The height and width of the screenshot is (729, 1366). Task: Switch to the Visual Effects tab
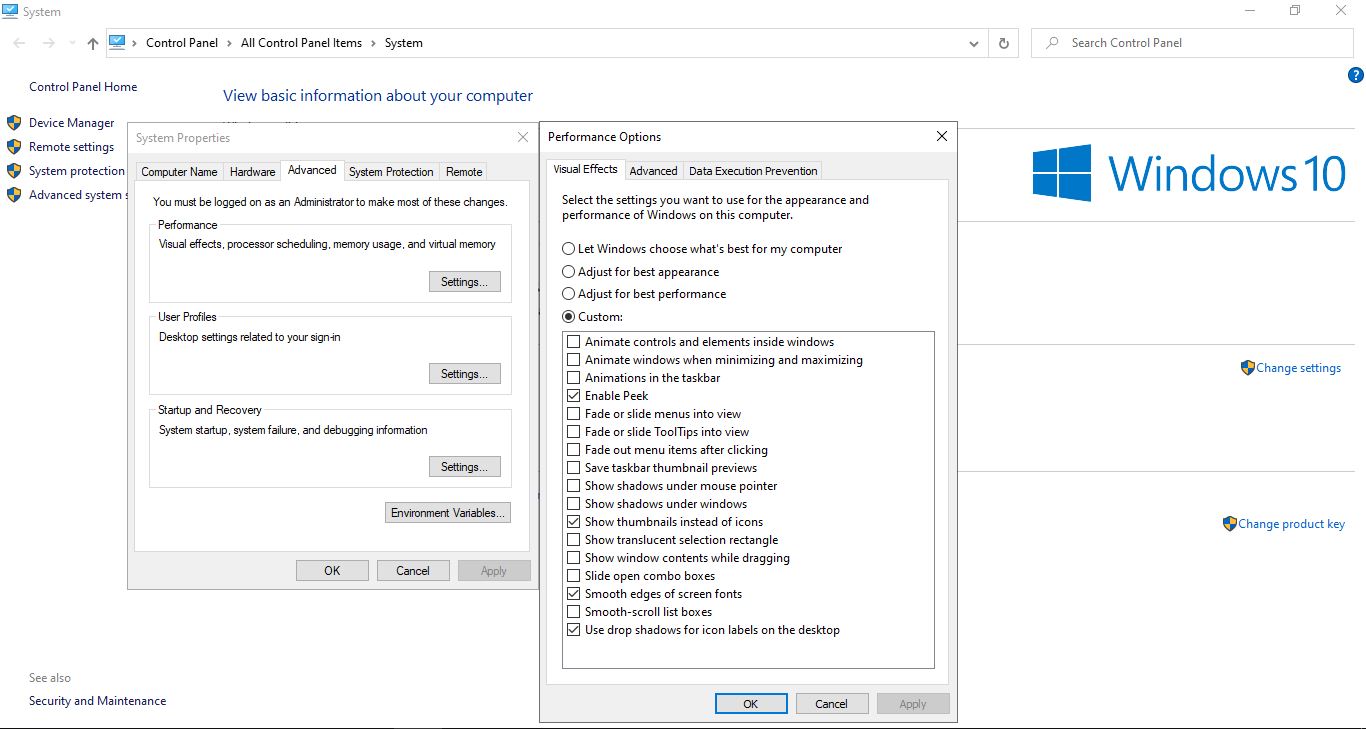(586, 169)
